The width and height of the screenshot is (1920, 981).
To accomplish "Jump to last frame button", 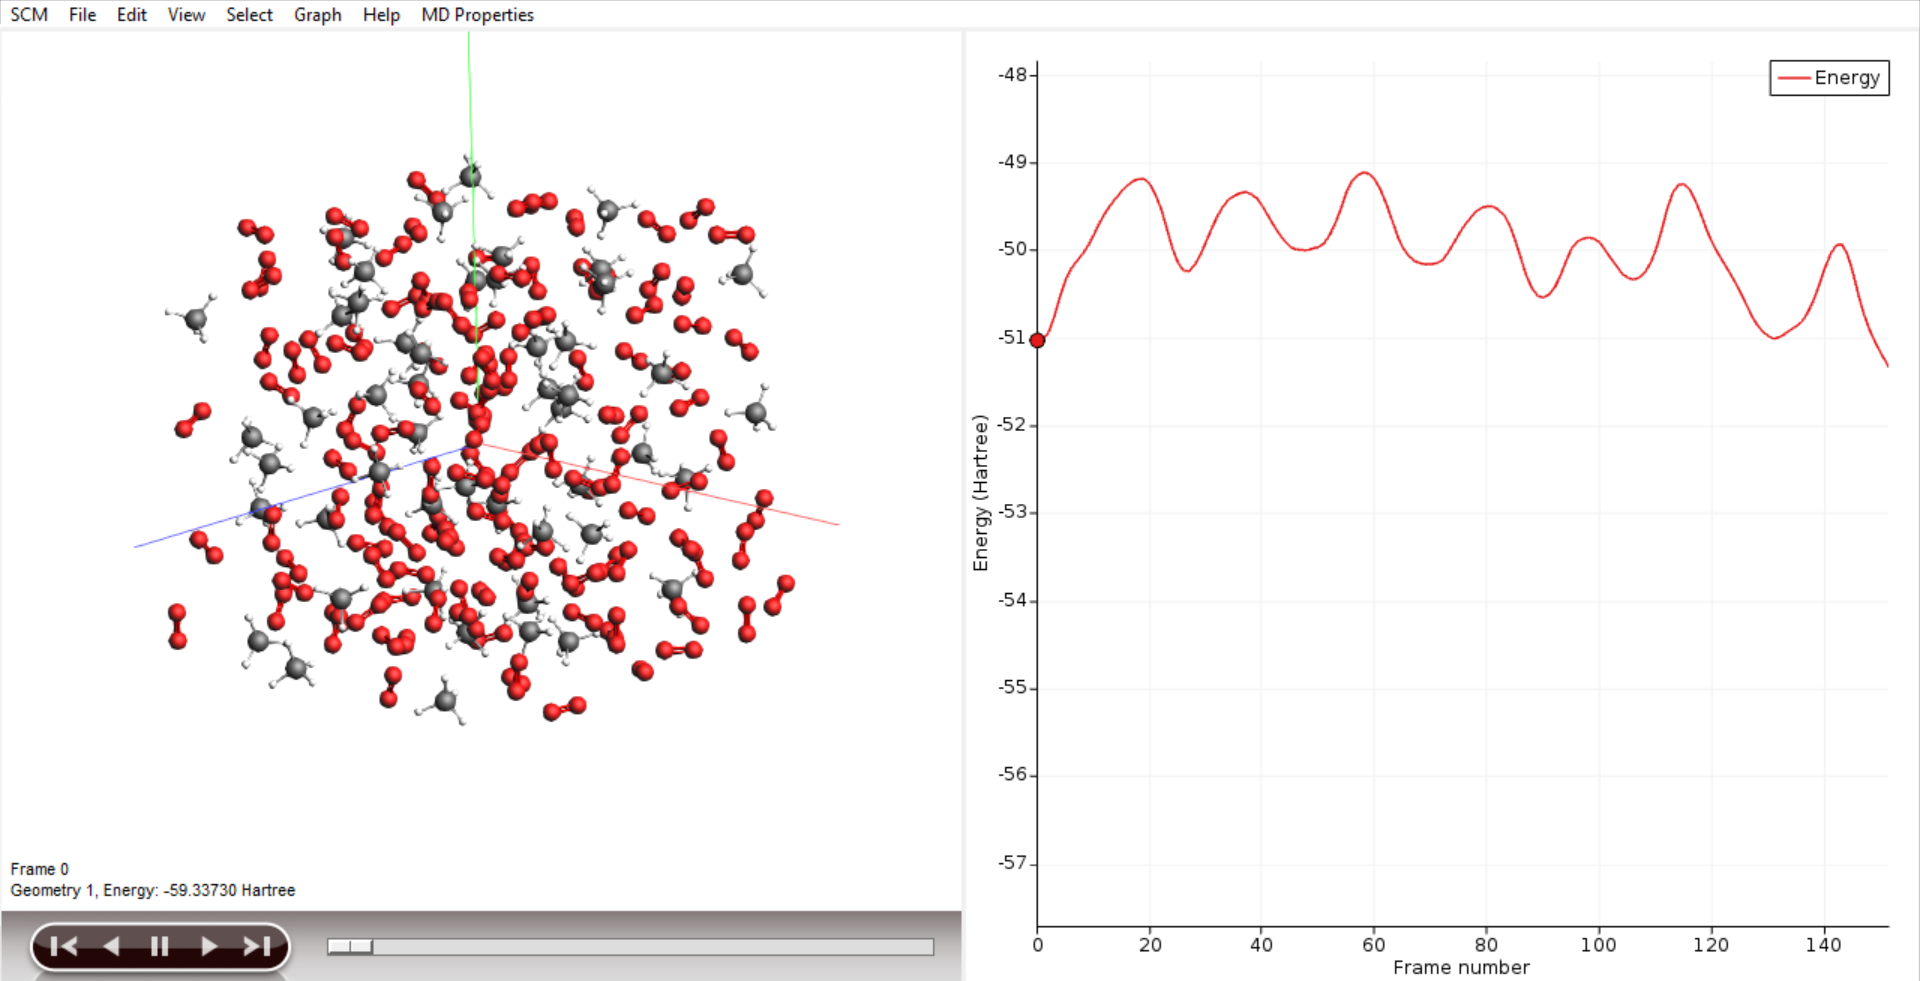I will pyautogui.click(x=257, y=946).
